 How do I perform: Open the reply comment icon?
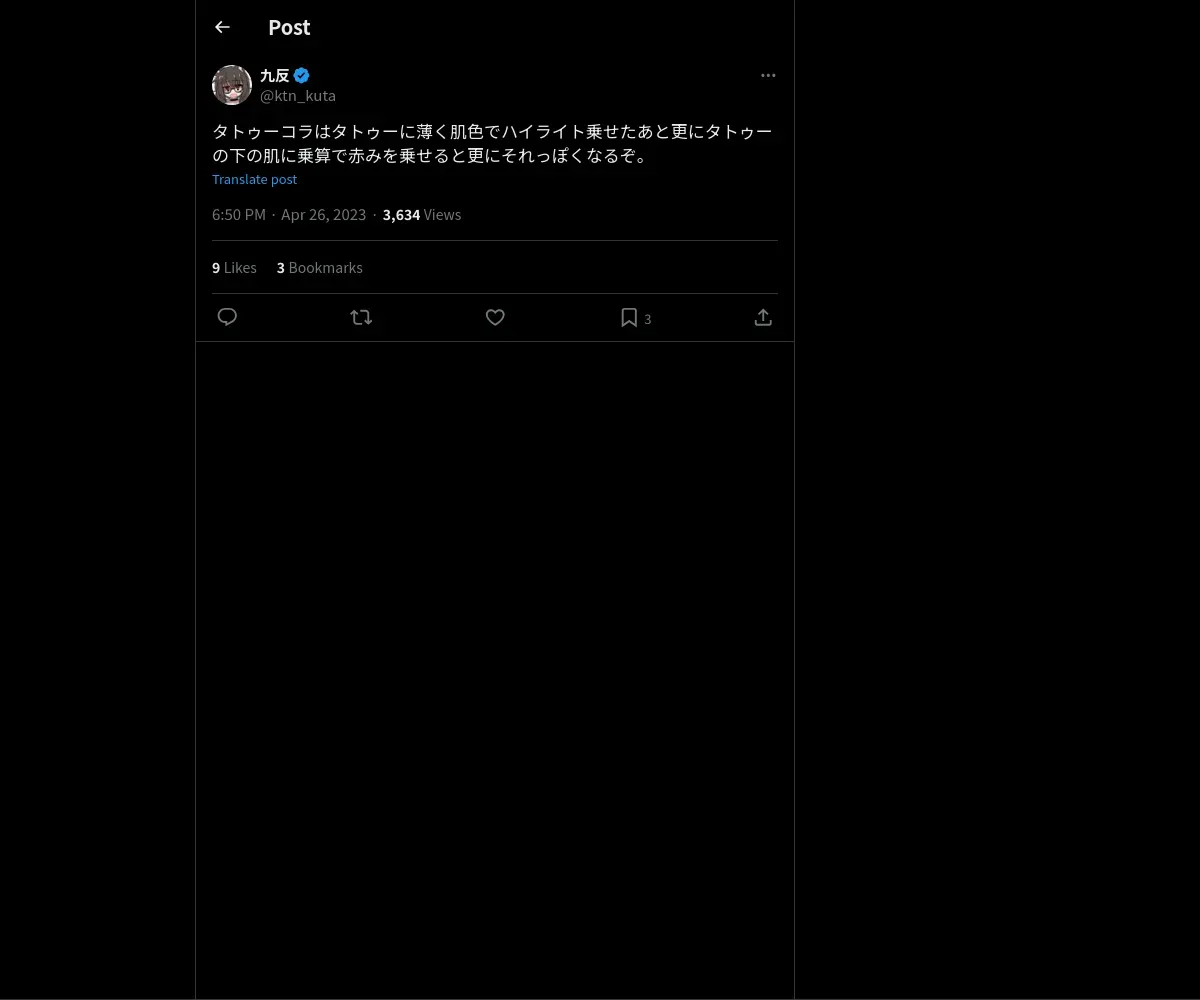[x=227, y=317]
